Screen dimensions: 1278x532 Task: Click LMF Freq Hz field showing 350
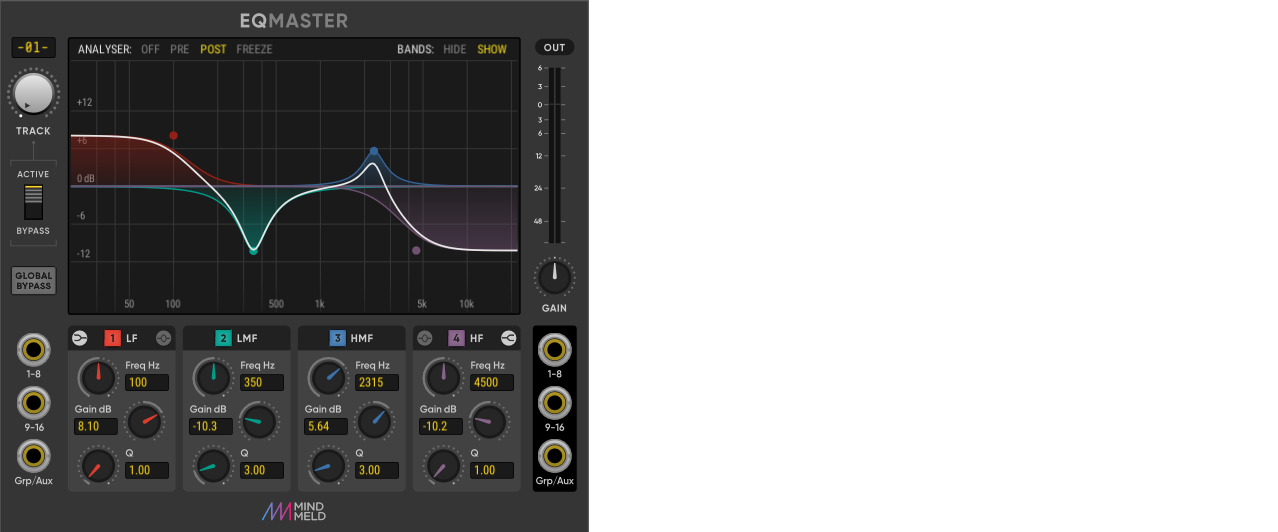click(262, 382)
